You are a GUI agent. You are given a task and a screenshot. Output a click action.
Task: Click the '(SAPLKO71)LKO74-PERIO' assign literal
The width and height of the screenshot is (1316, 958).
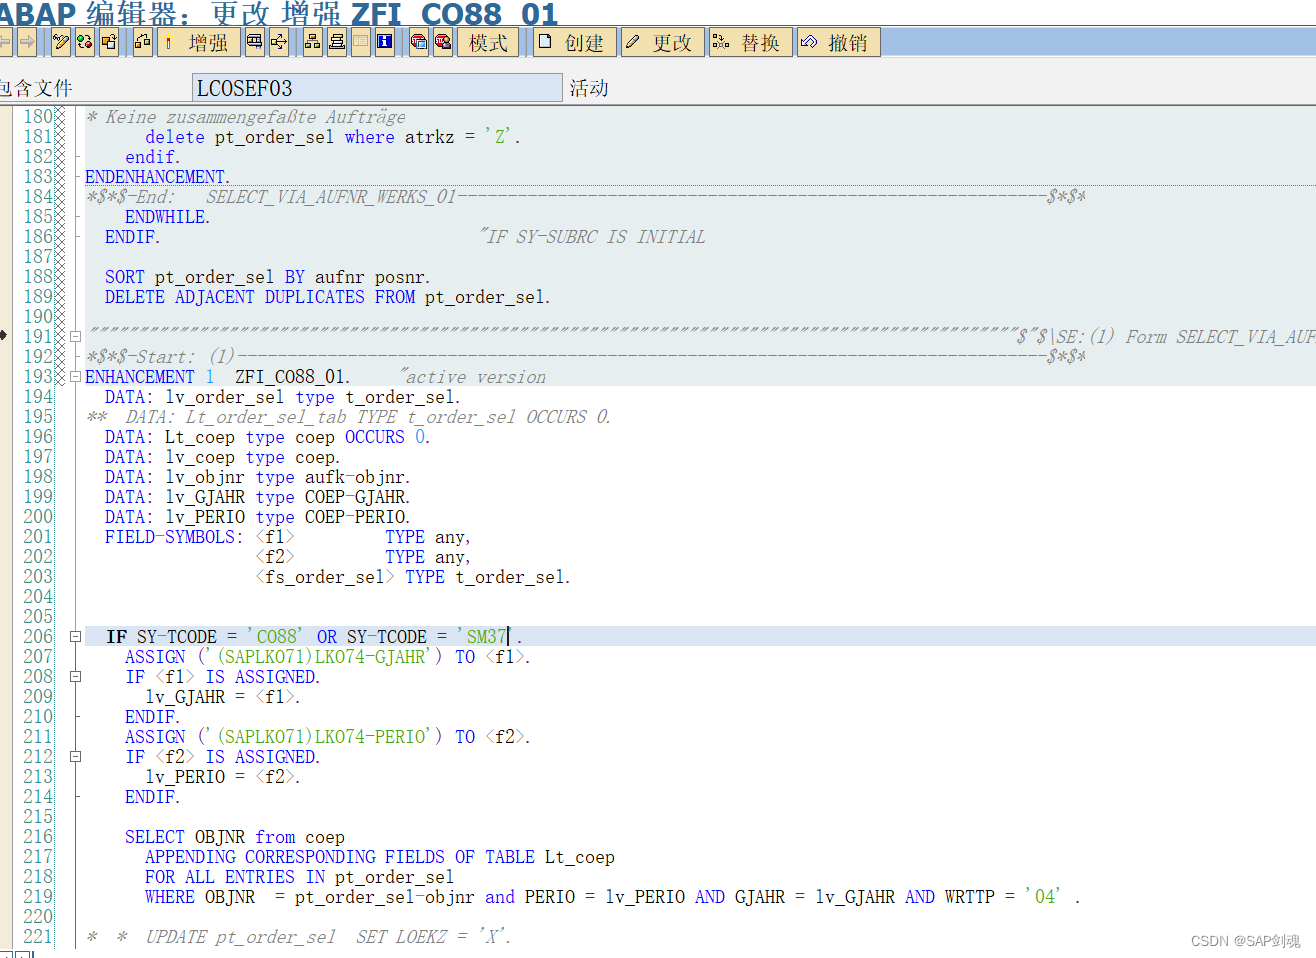324,737
